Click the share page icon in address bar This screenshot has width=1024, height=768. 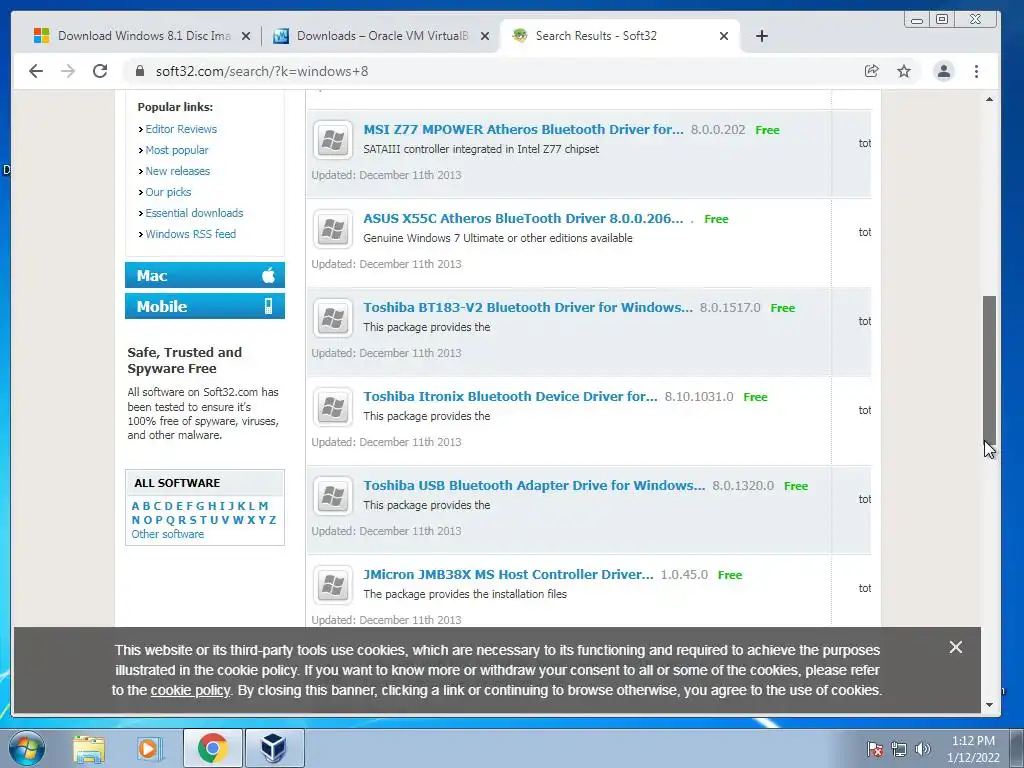pos(871,71)
